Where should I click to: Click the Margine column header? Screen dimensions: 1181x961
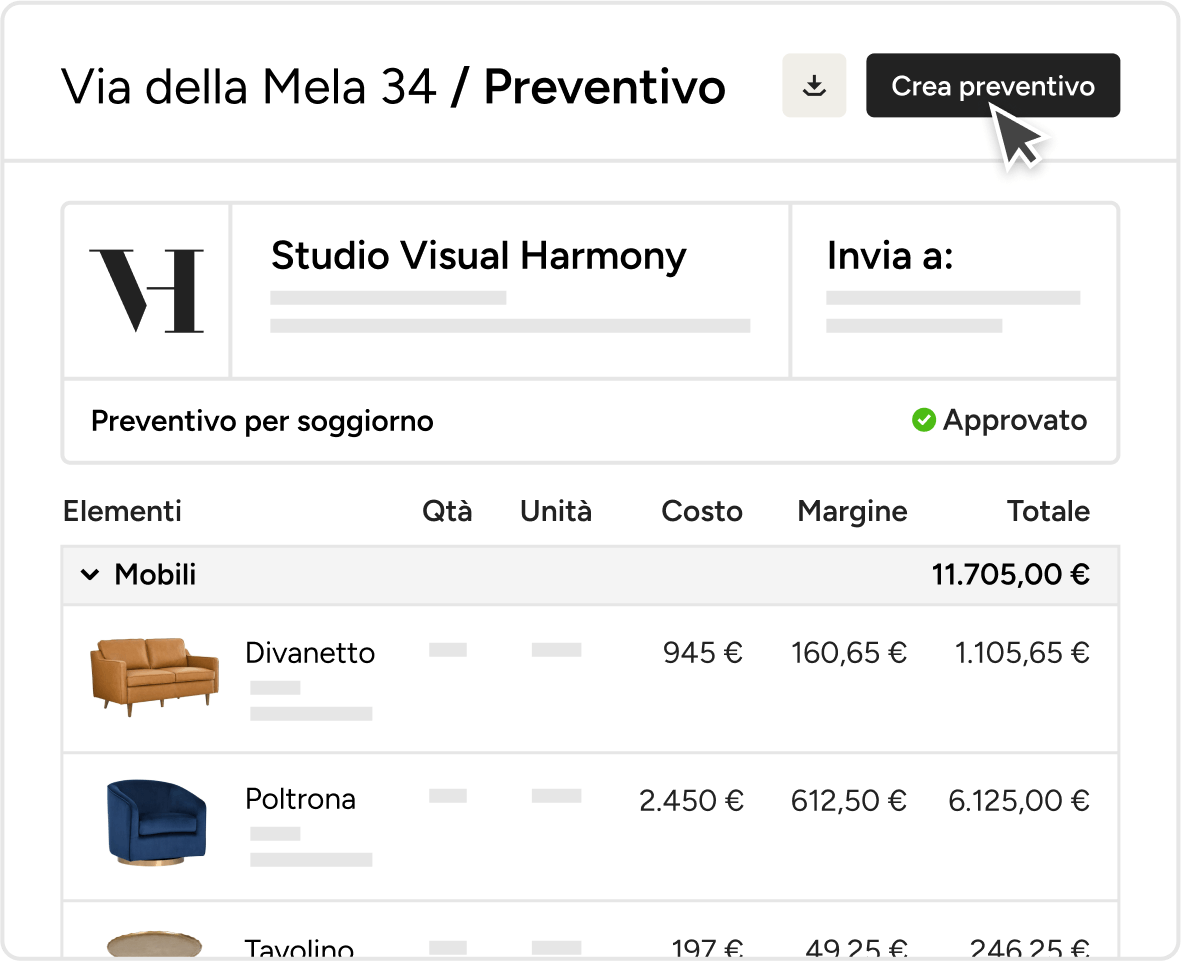tap(852, 511)
